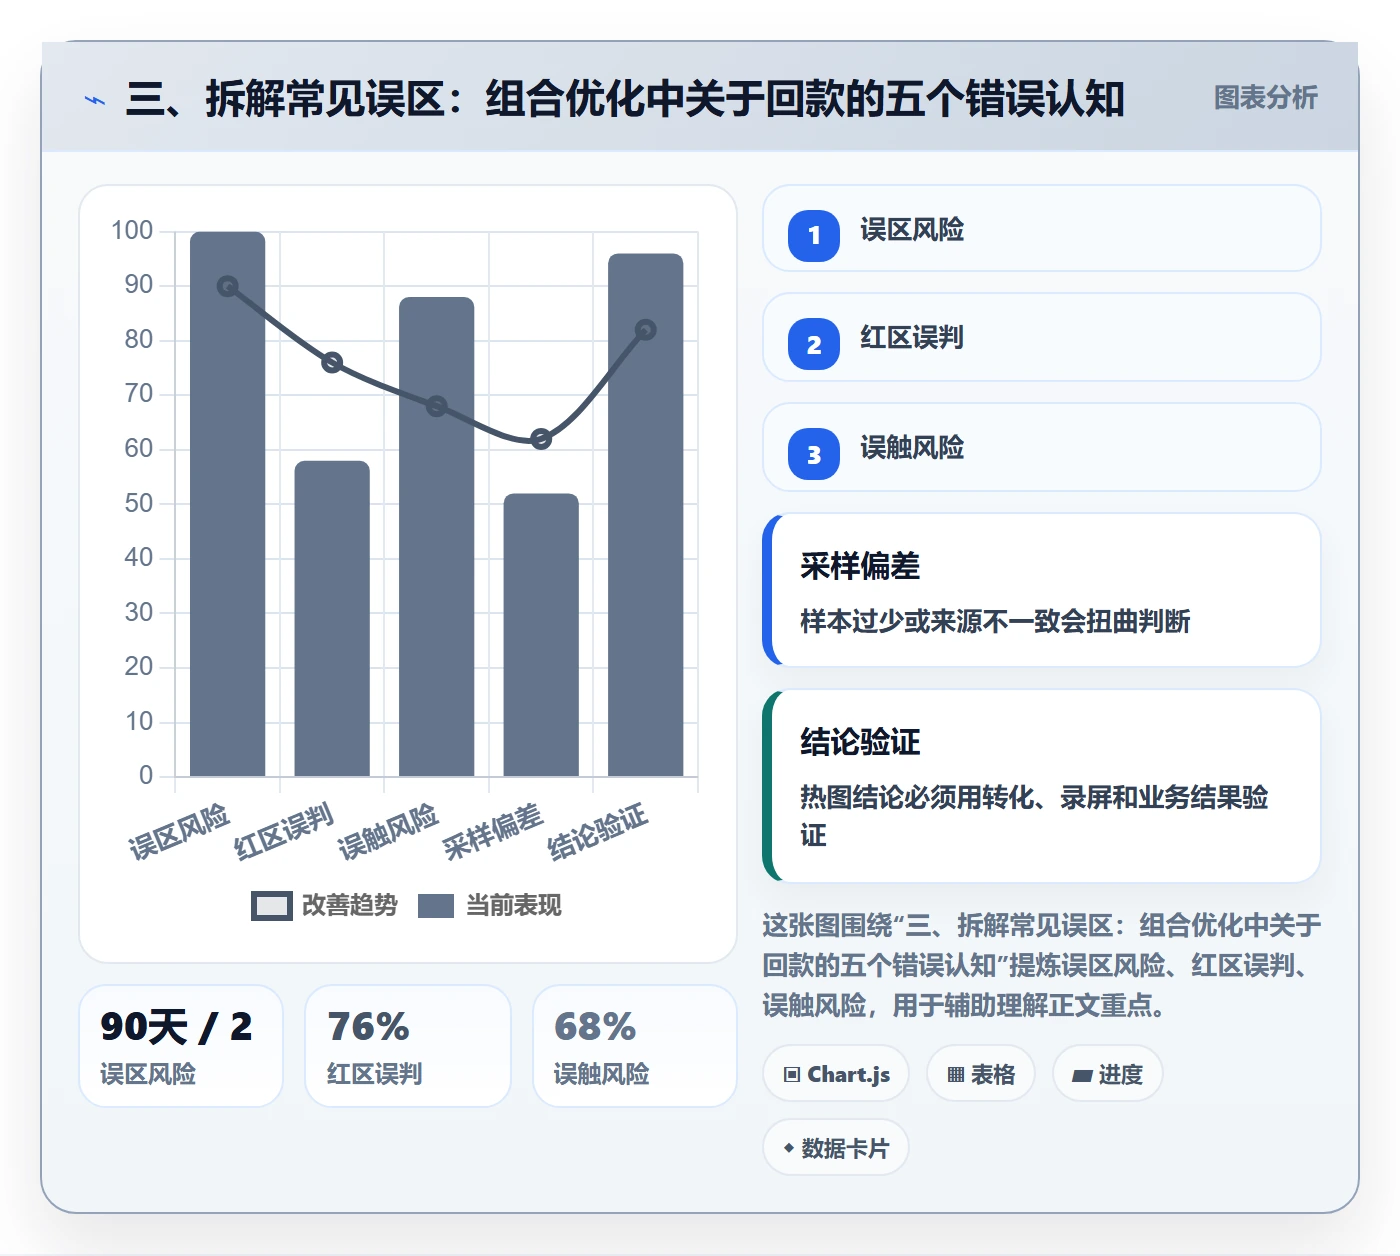This screenshot has height=1256, width=1400.
Task: Toggle the 当前表现 legend item
Action: [489, 905]
